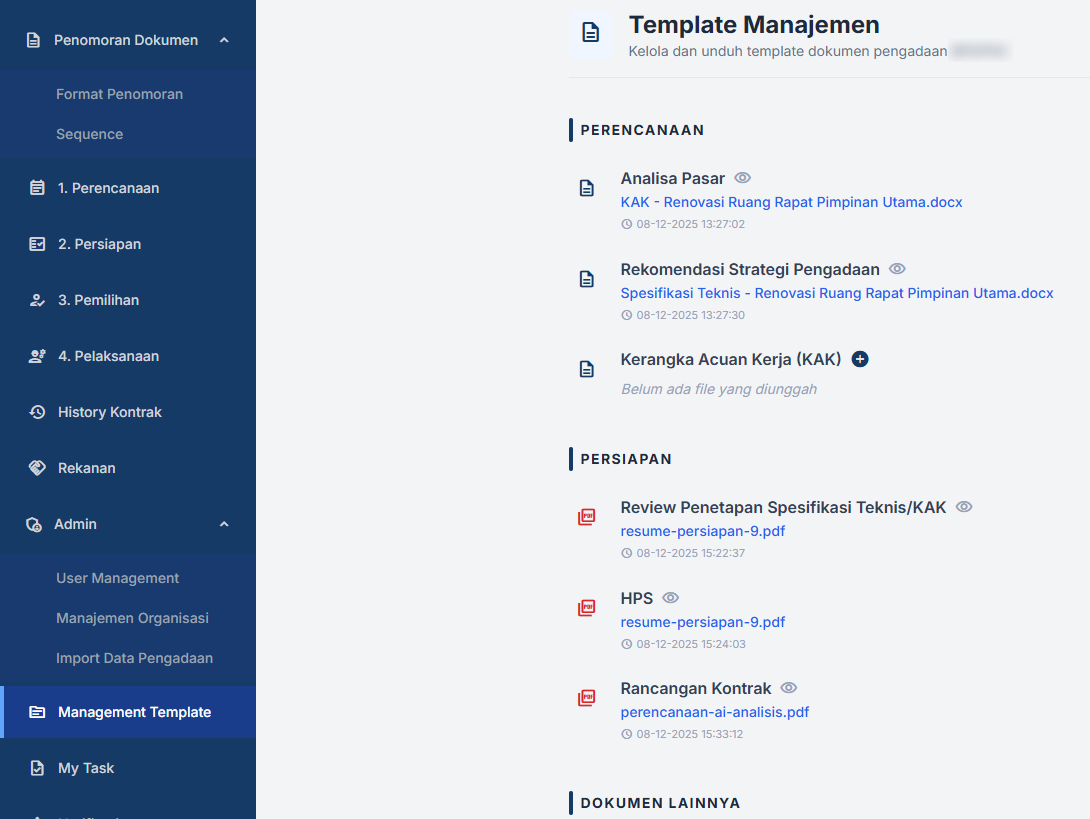Open Manajemen Organisasi submenu
The width and height of the screenshot is (1090, 819).
click(x=132, y=618)
